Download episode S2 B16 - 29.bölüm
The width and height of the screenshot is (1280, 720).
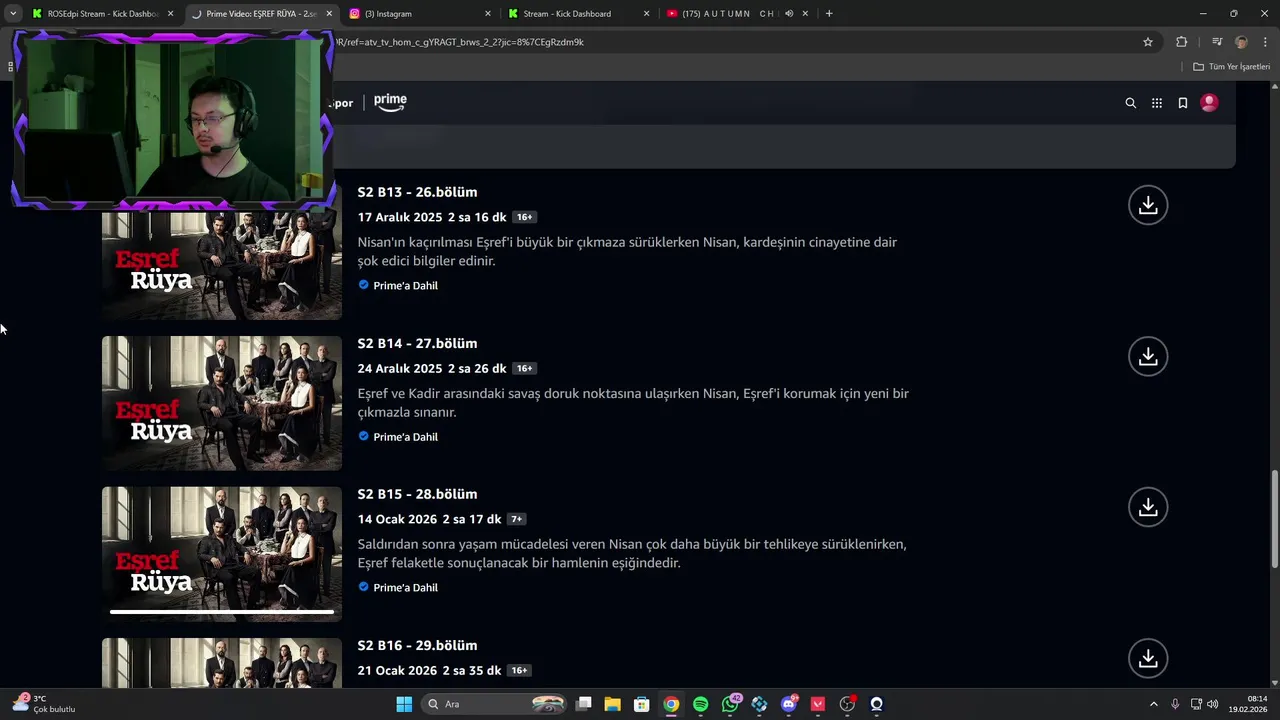click(1148, 658)
